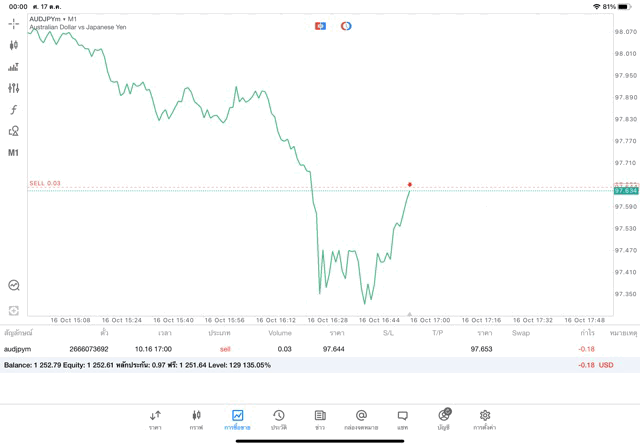640x447 pixels.
Task: Sort positions by Volume column header
Action: tap(280, 333)
